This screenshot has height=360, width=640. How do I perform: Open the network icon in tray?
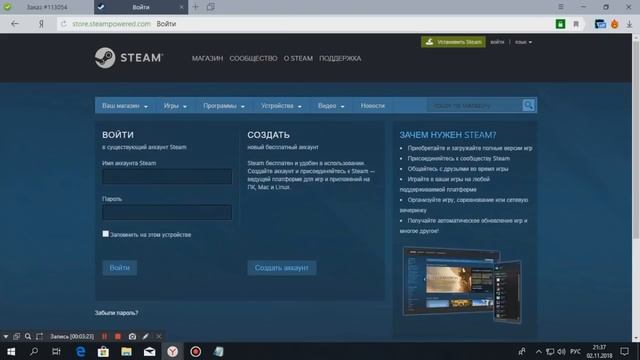550,351
